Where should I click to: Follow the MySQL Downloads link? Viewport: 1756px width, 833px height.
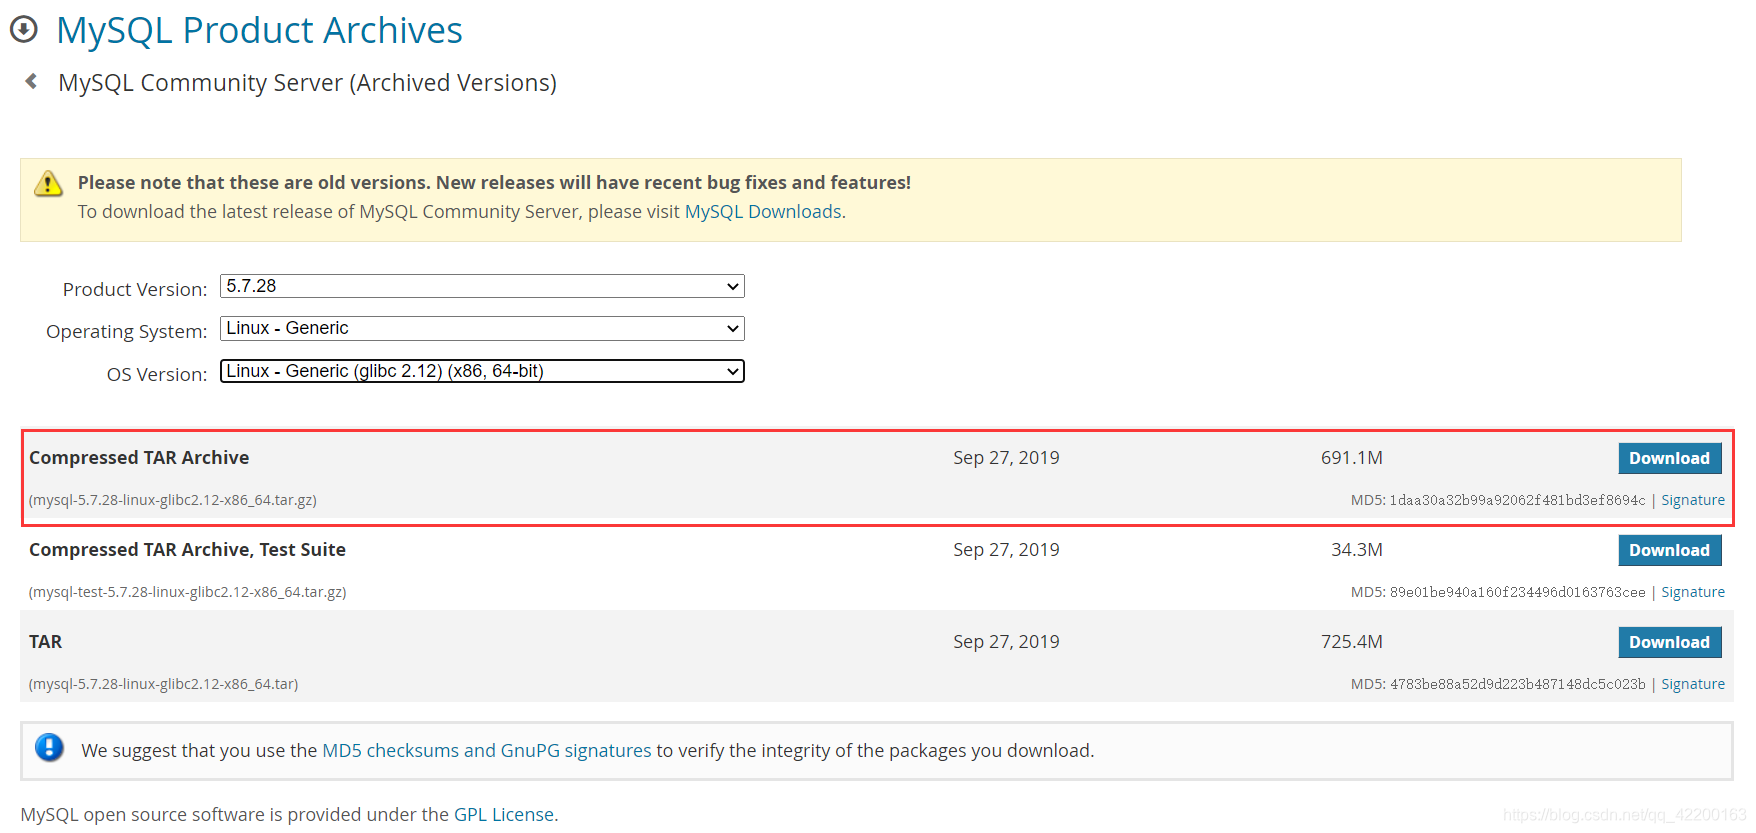[763, 212]
